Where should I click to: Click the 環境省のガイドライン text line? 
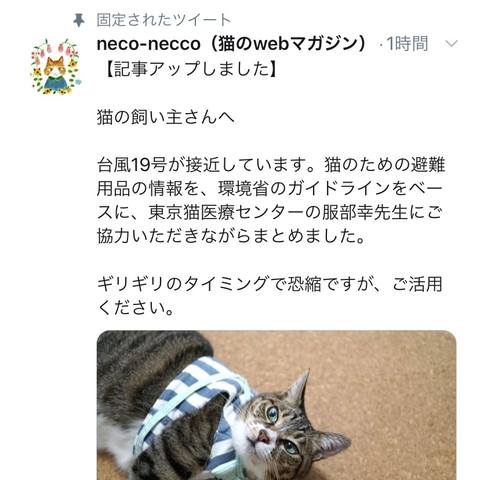tap(270, 189)
